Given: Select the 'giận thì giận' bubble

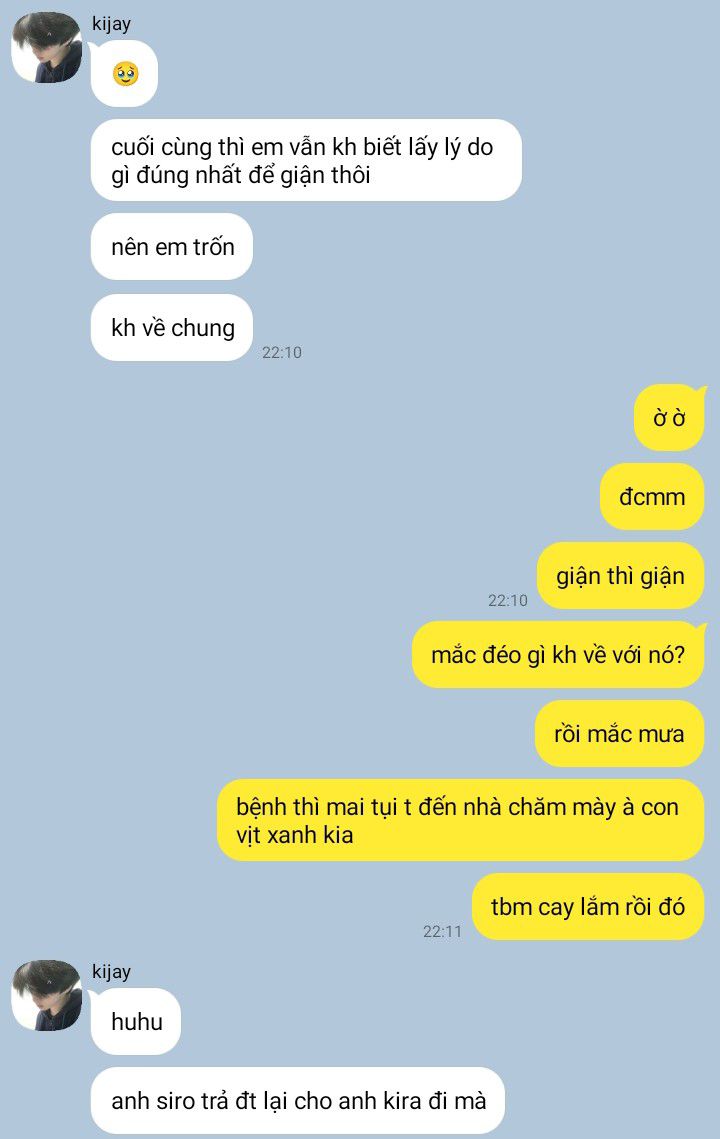Looking at the screenshot, I should [620, 576].
